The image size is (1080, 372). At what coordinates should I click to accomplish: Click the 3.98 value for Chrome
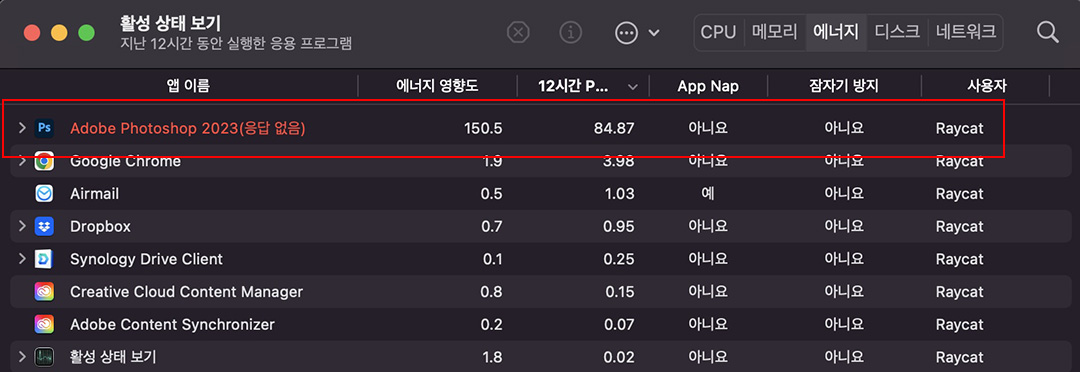618,161
